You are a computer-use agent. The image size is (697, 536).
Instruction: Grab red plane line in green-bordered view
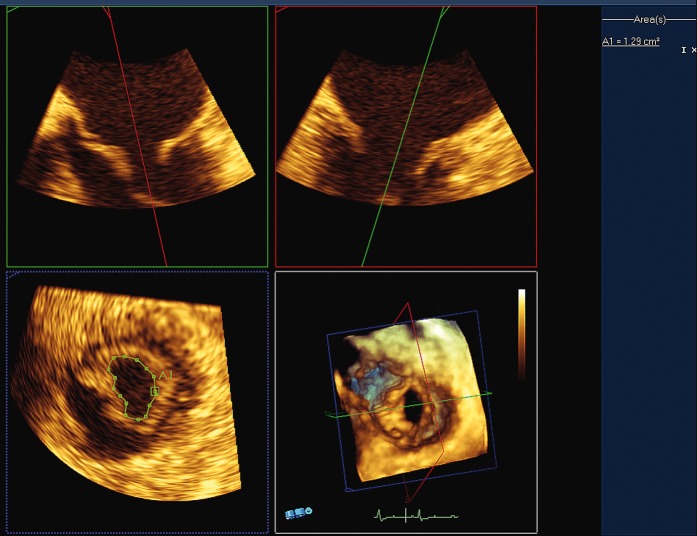click(136, 136)
